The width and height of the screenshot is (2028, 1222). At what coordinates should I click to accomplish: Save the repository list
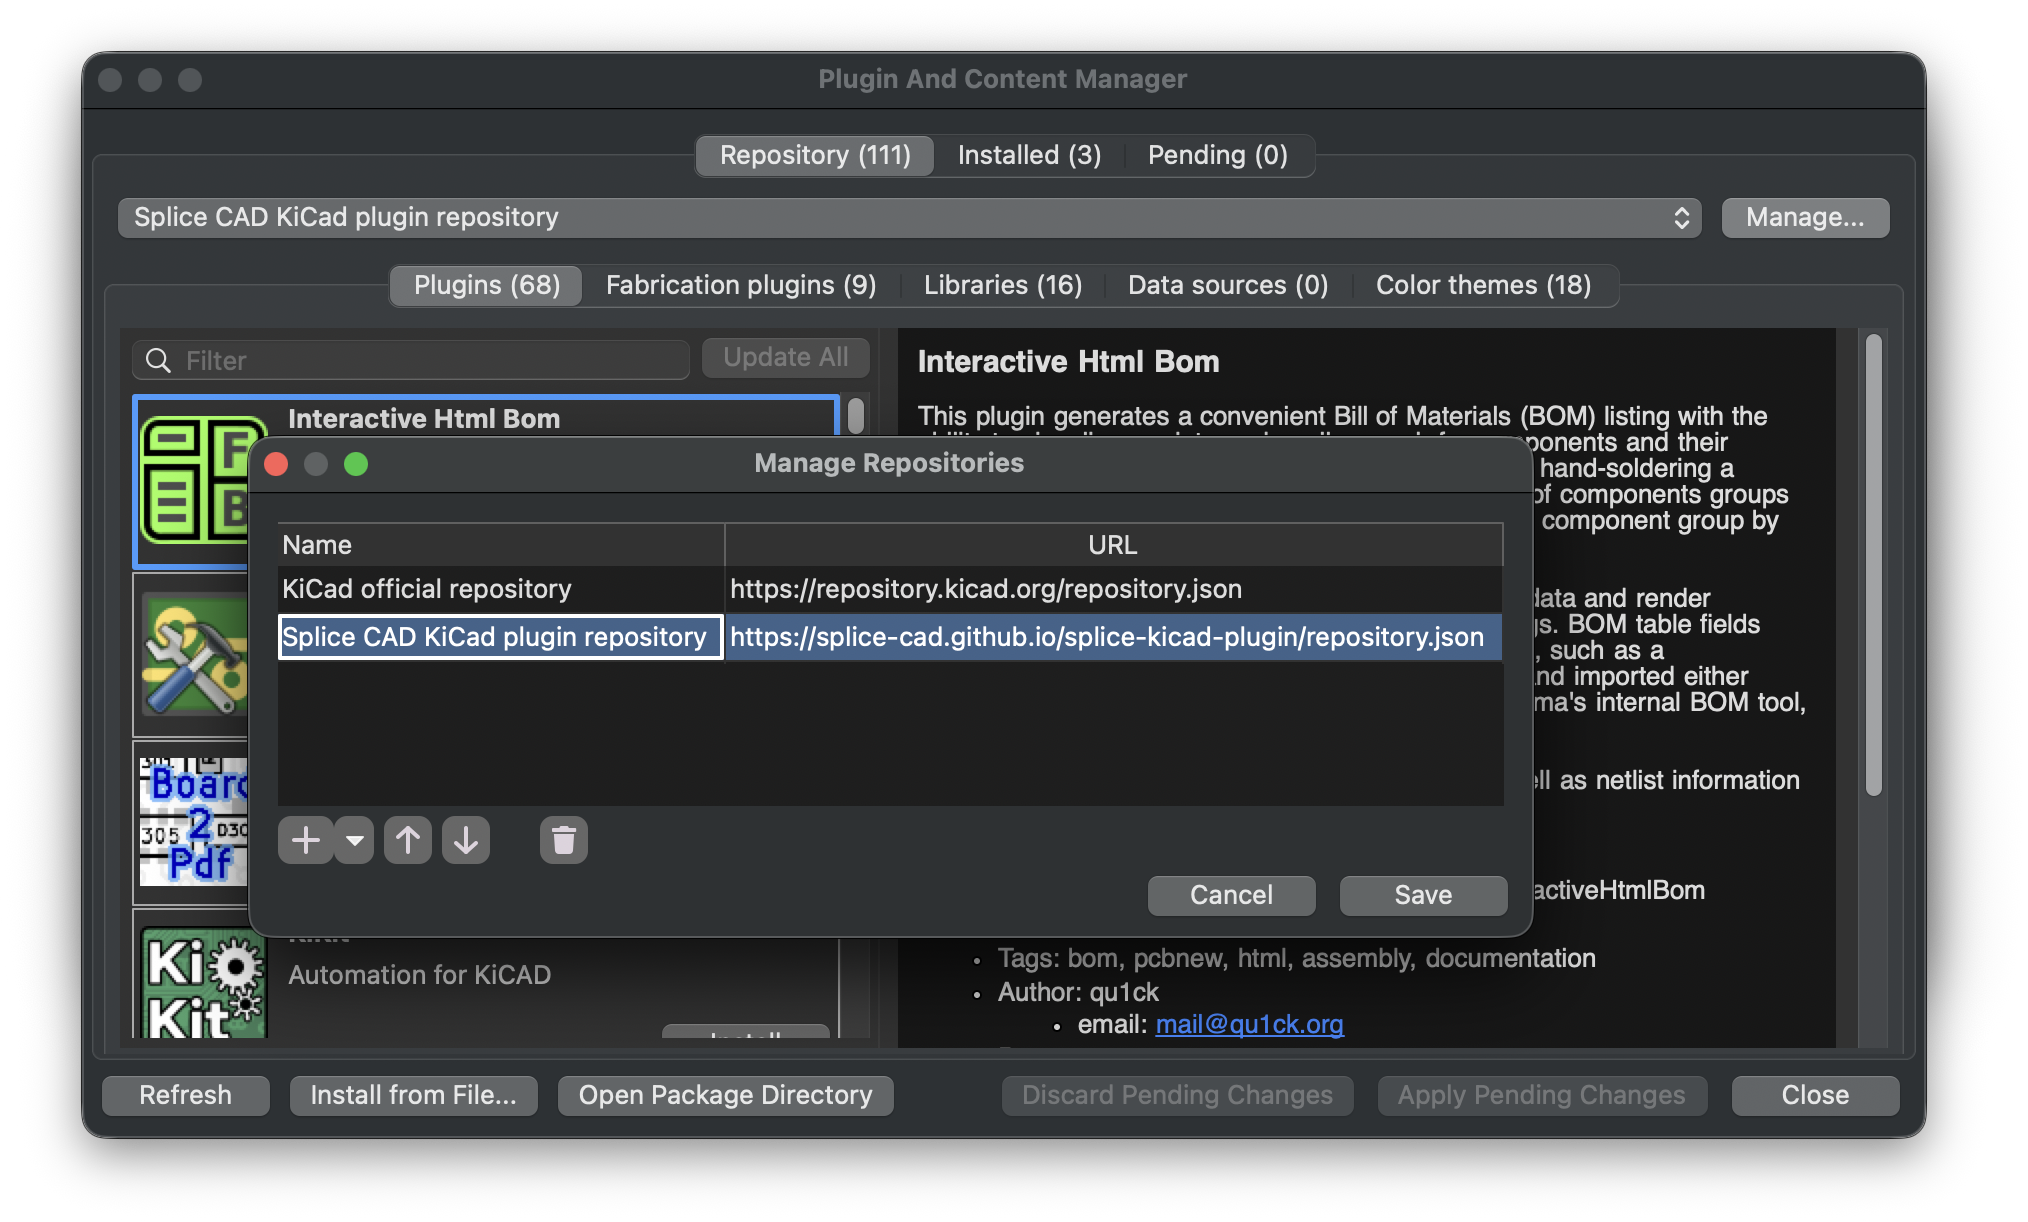point(1423,895)
